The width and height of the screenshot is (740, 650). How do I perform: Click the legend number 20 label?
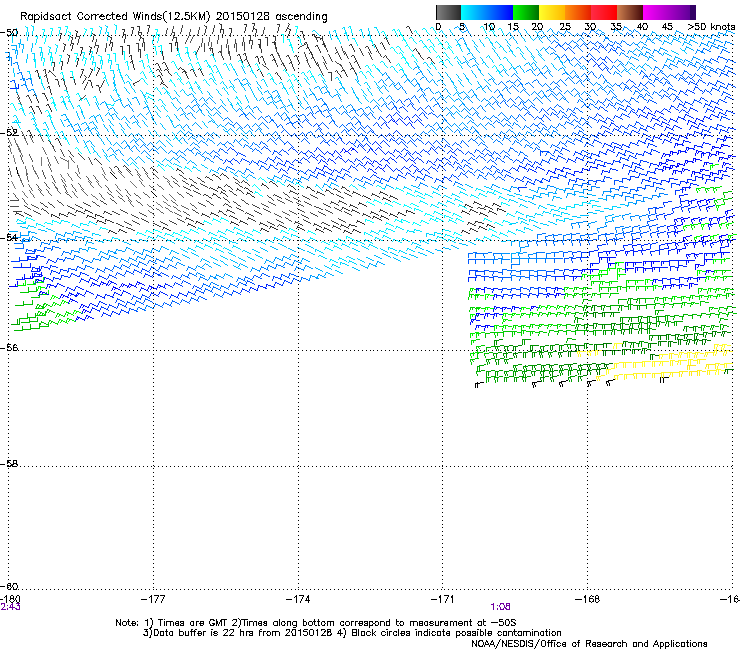[x=537, y=27]
